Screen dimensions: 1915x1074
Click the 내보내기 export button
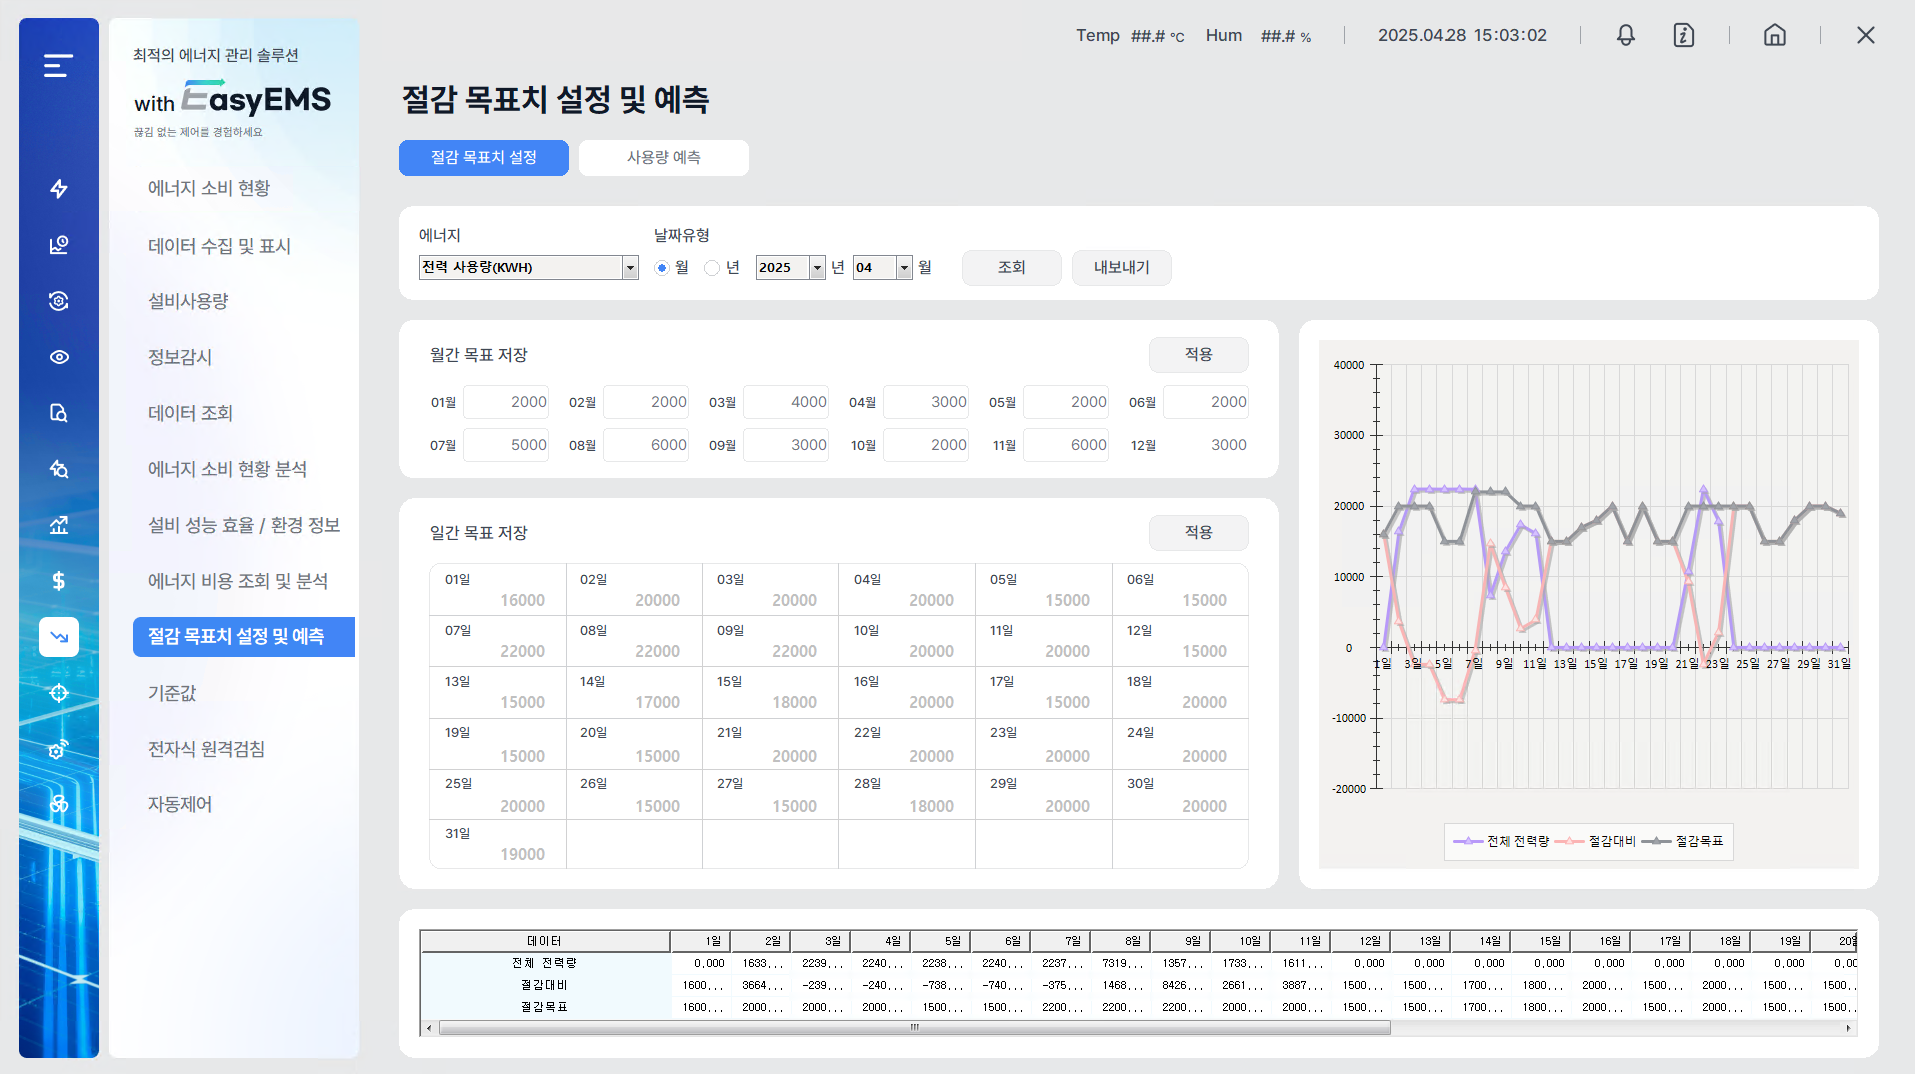pos(1121,268)
